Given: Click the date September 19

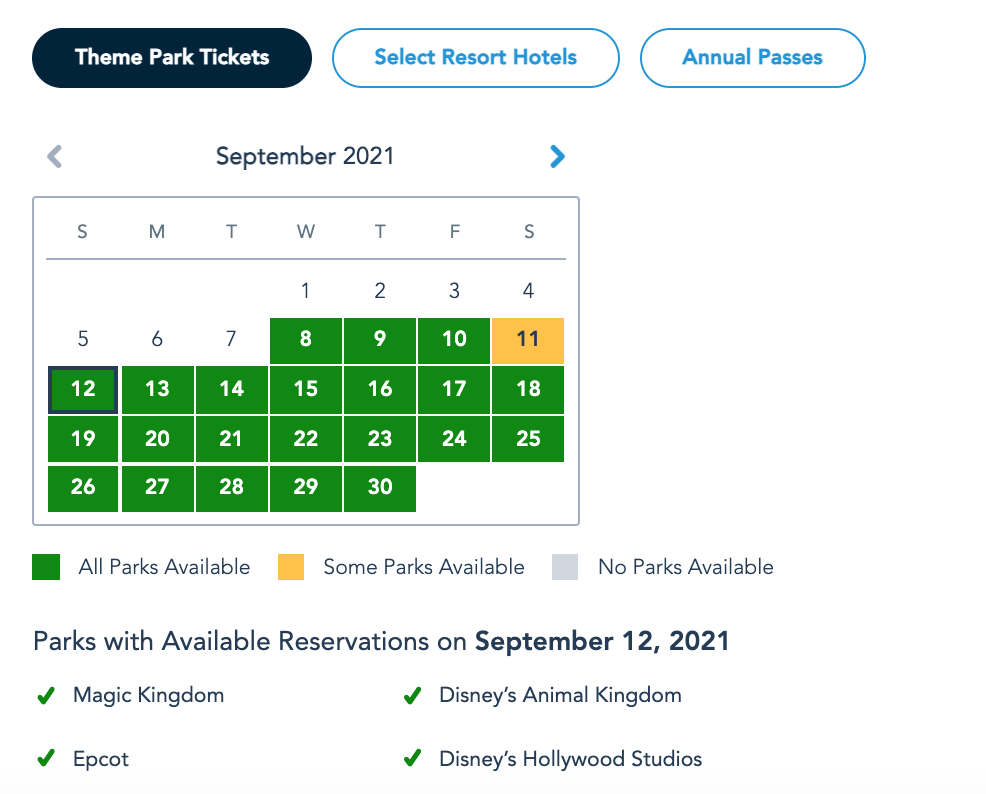Looking at the screenshot, I should (83, 438).
